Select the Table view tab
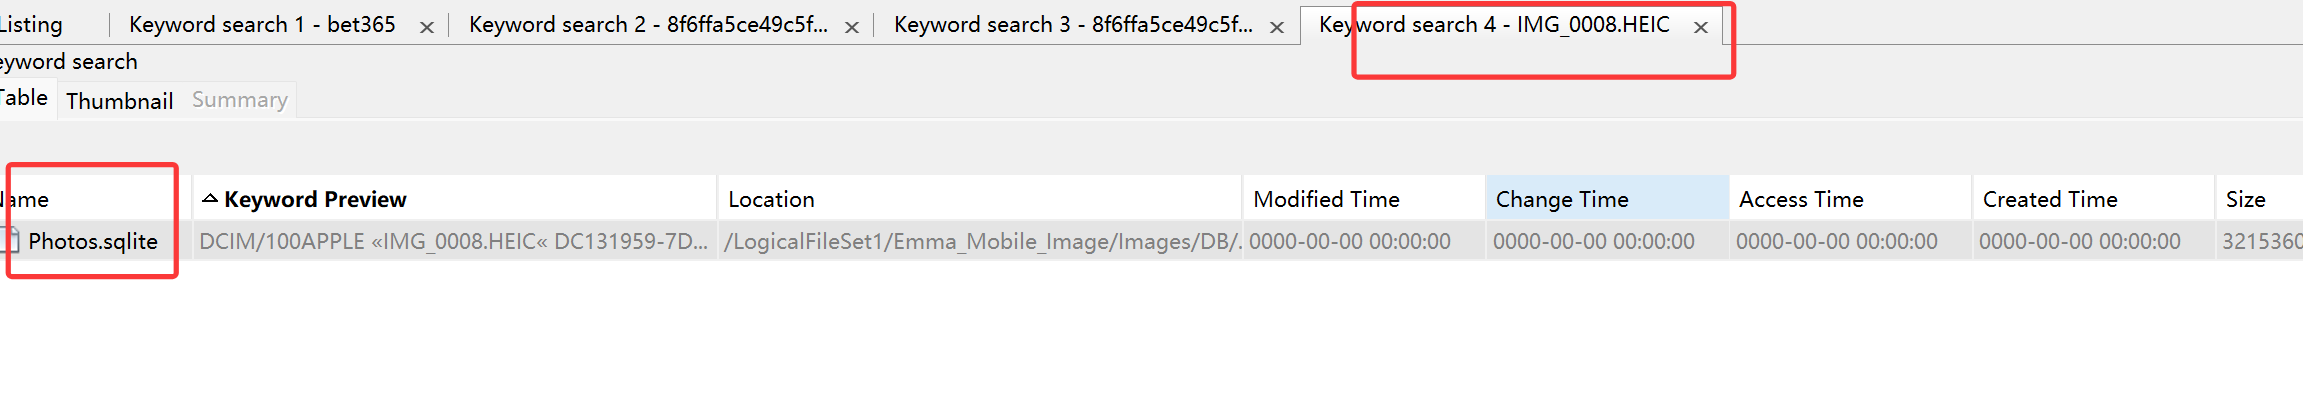Viewport: 2303px width, 396px height. (24, 98)
